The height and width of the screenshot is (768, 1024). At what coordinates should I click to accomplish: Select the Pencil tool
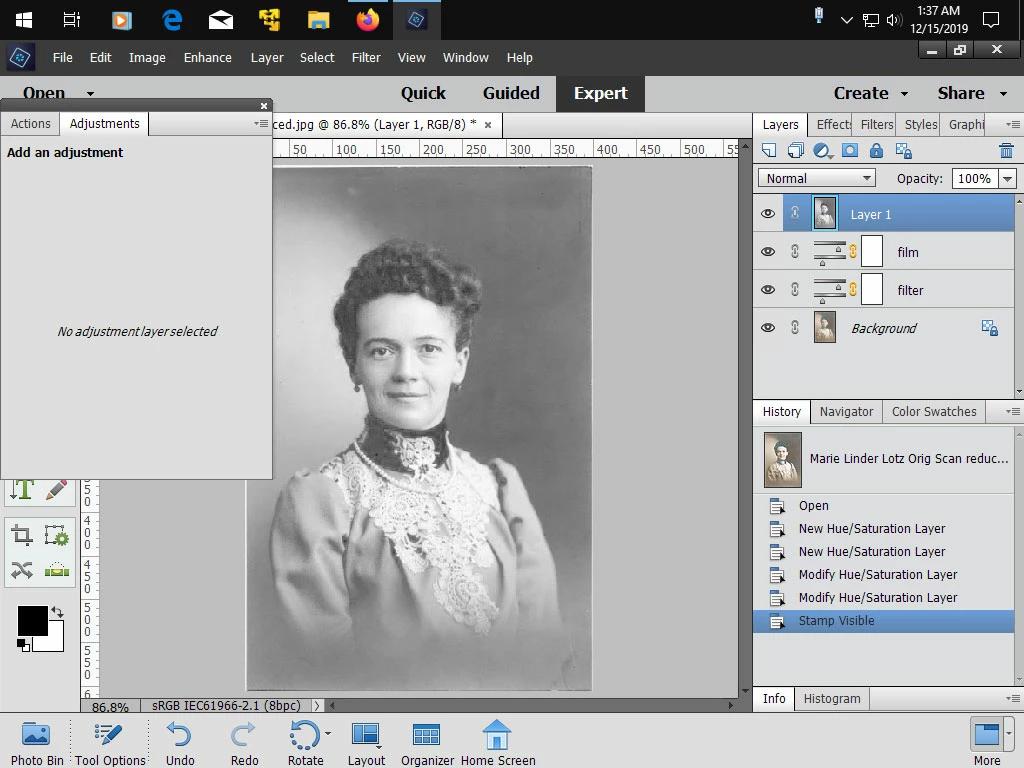click(x=57, y=490)
